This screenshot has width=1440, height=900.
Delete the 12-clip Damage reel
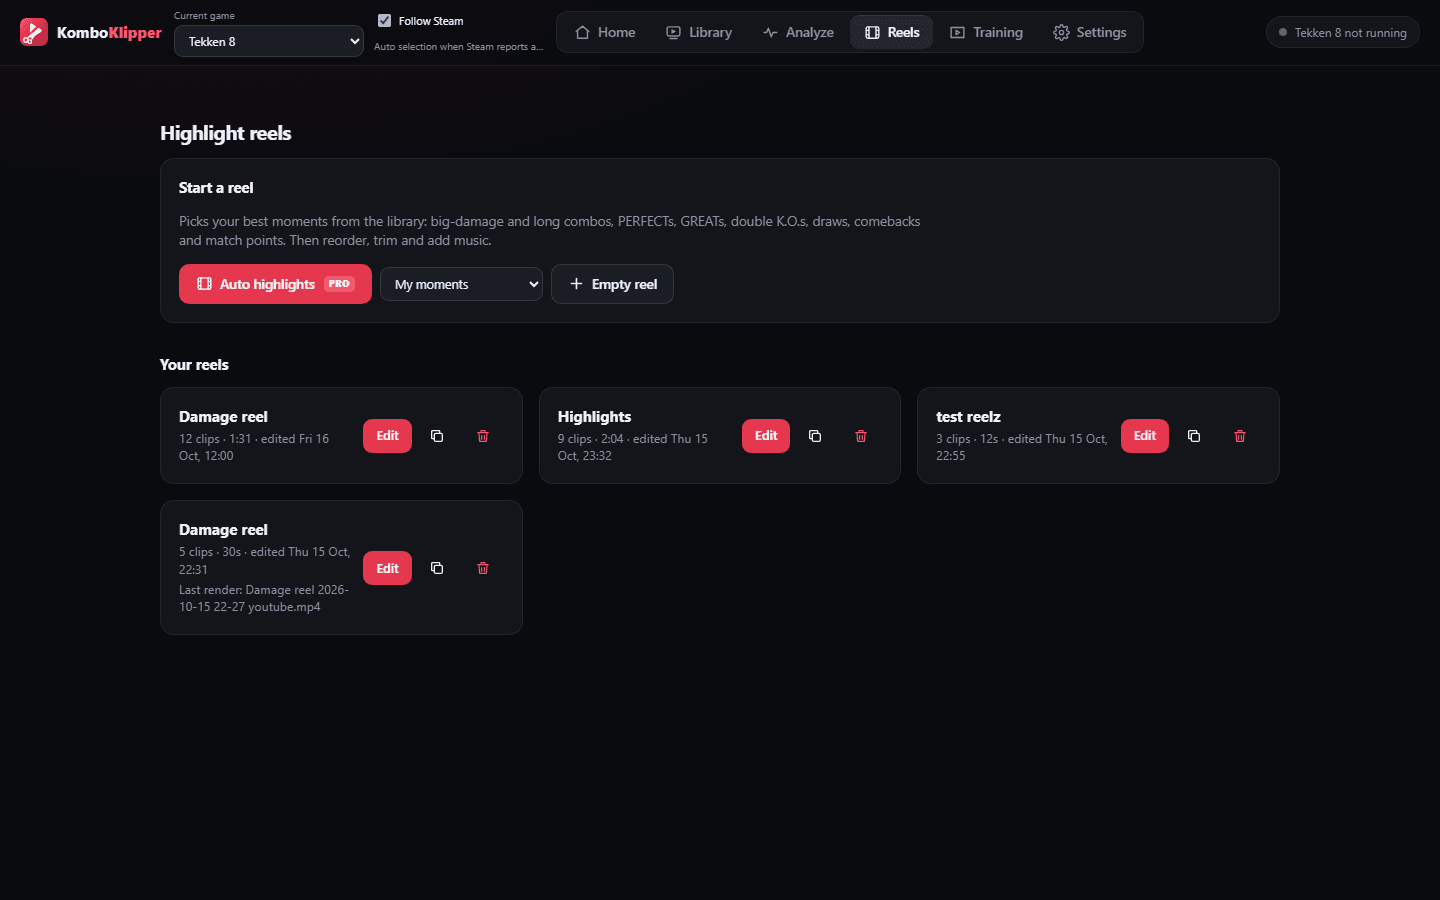pos(483,436)
